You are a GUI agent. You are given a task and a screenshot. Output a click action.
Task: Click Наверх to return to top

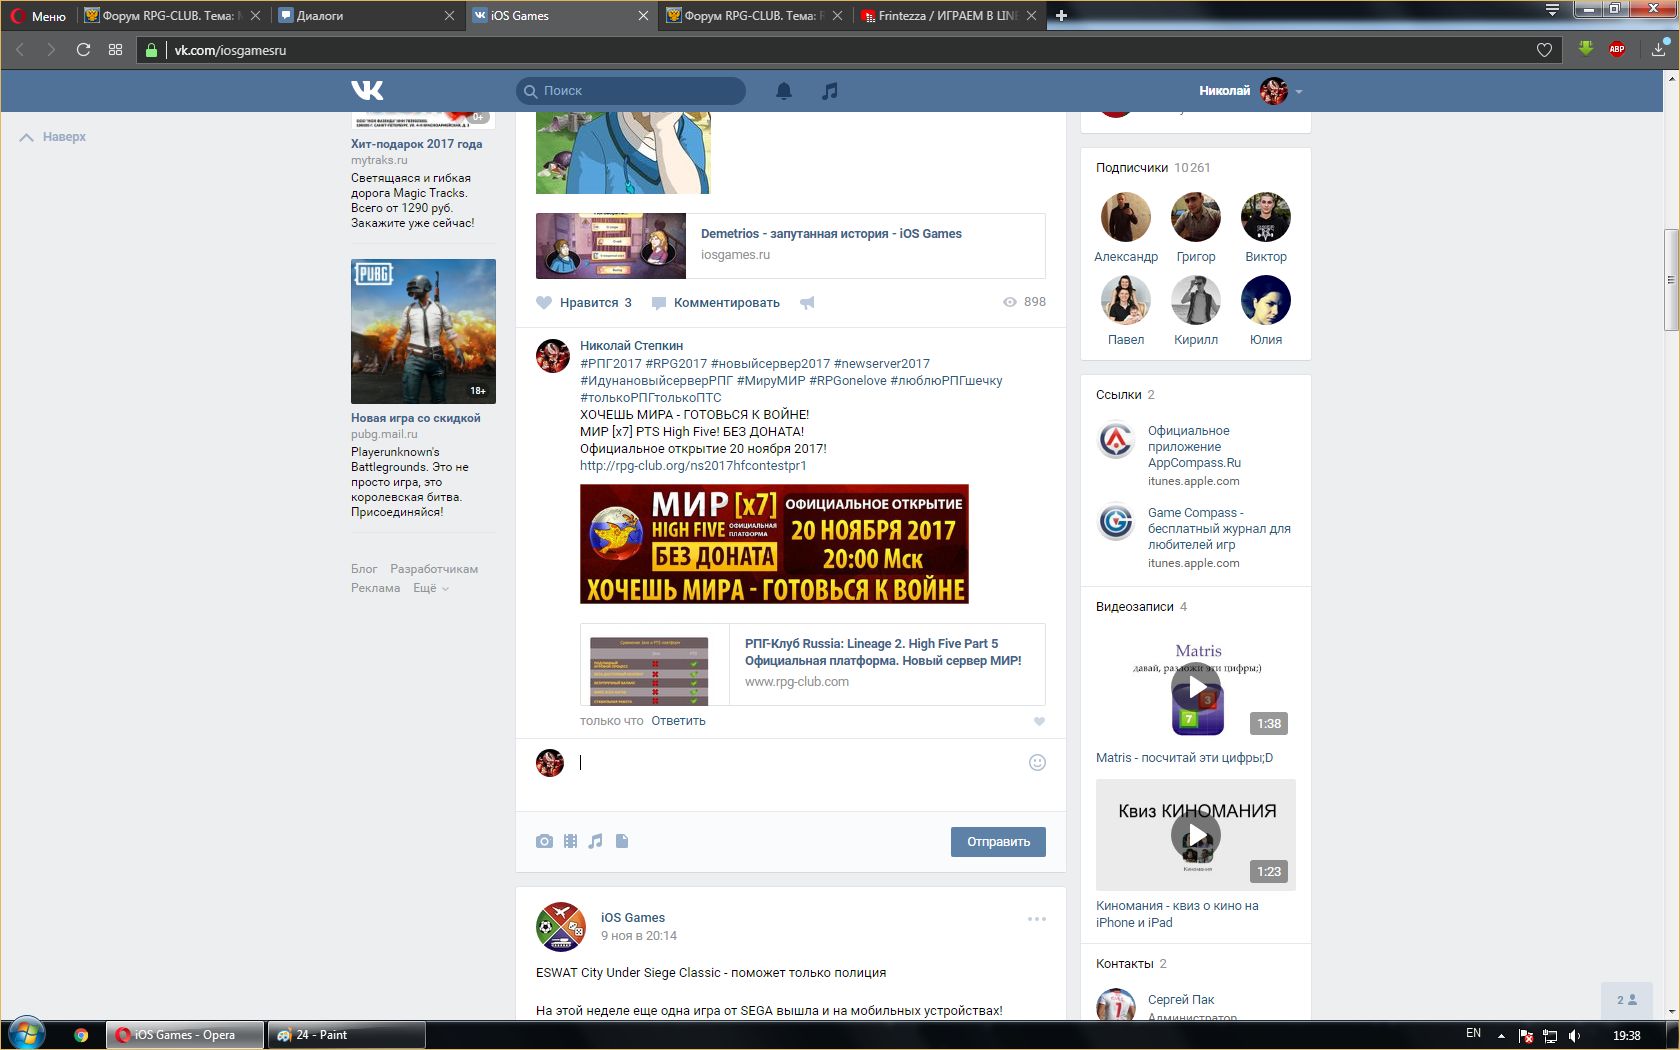[x=53, y=137]
